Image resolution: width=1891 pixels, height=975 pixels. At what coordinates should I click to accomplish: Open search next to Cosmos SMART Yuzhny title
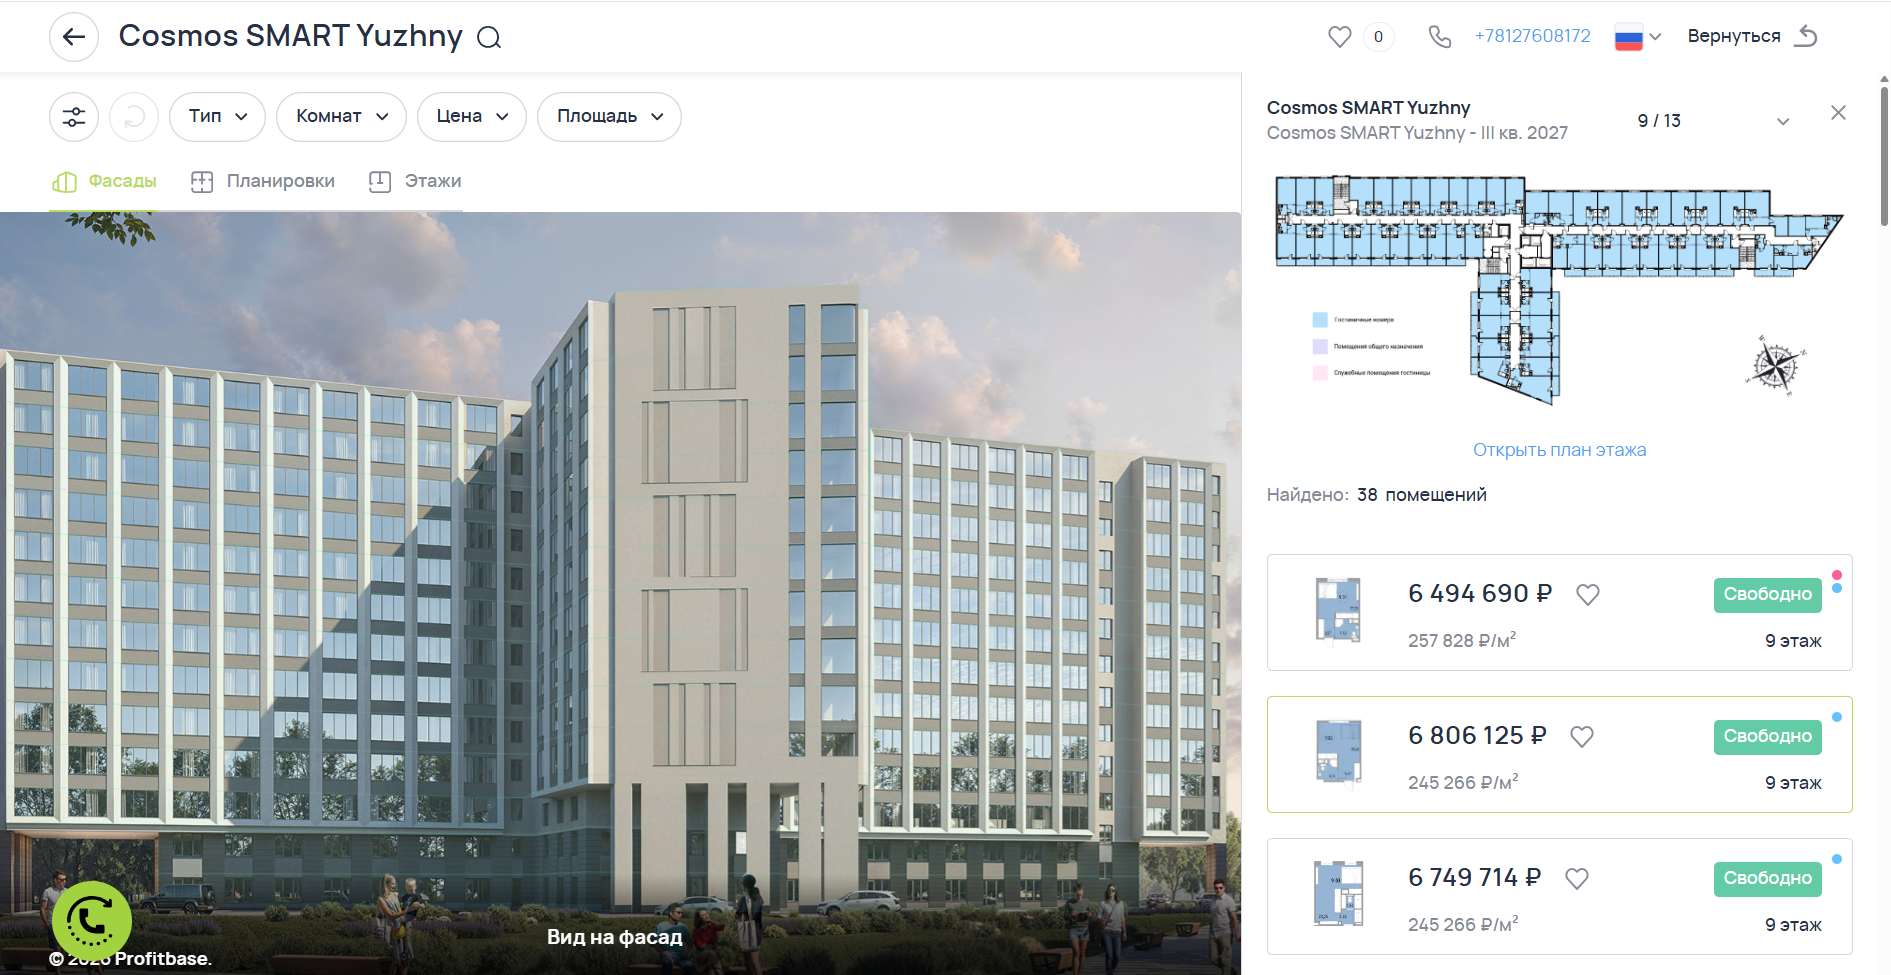coord(489,37)
